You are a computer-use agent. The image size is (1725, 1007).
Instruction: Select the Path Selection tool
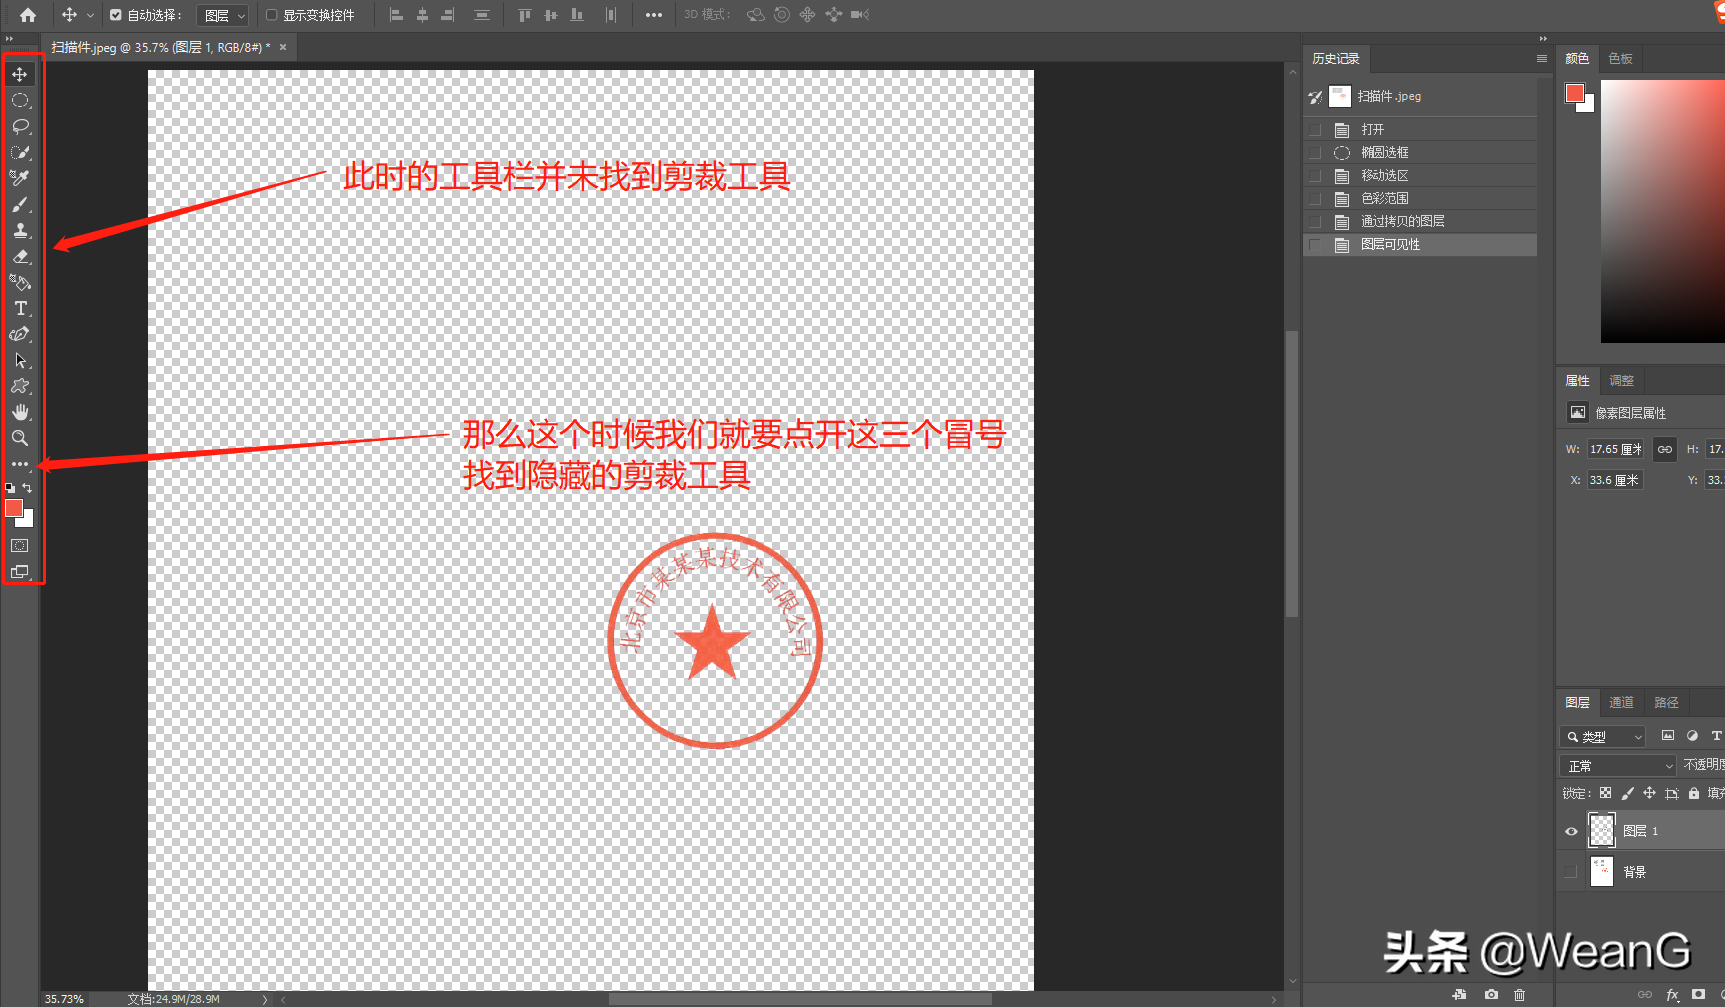(x=20, y=360)
